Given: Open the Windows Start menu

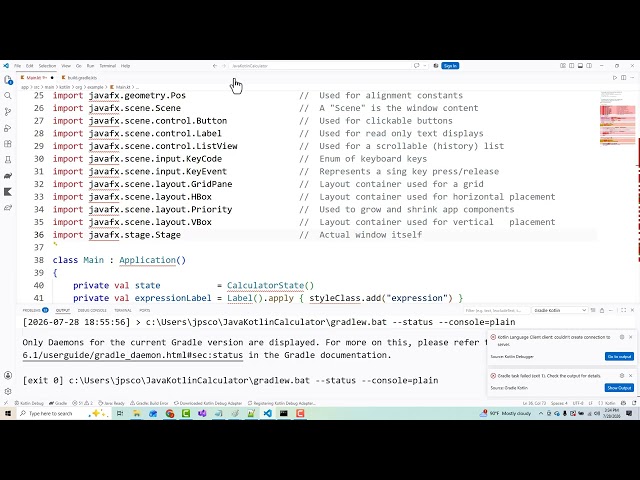Looking at the screenshot, I should tap(8, 413).
